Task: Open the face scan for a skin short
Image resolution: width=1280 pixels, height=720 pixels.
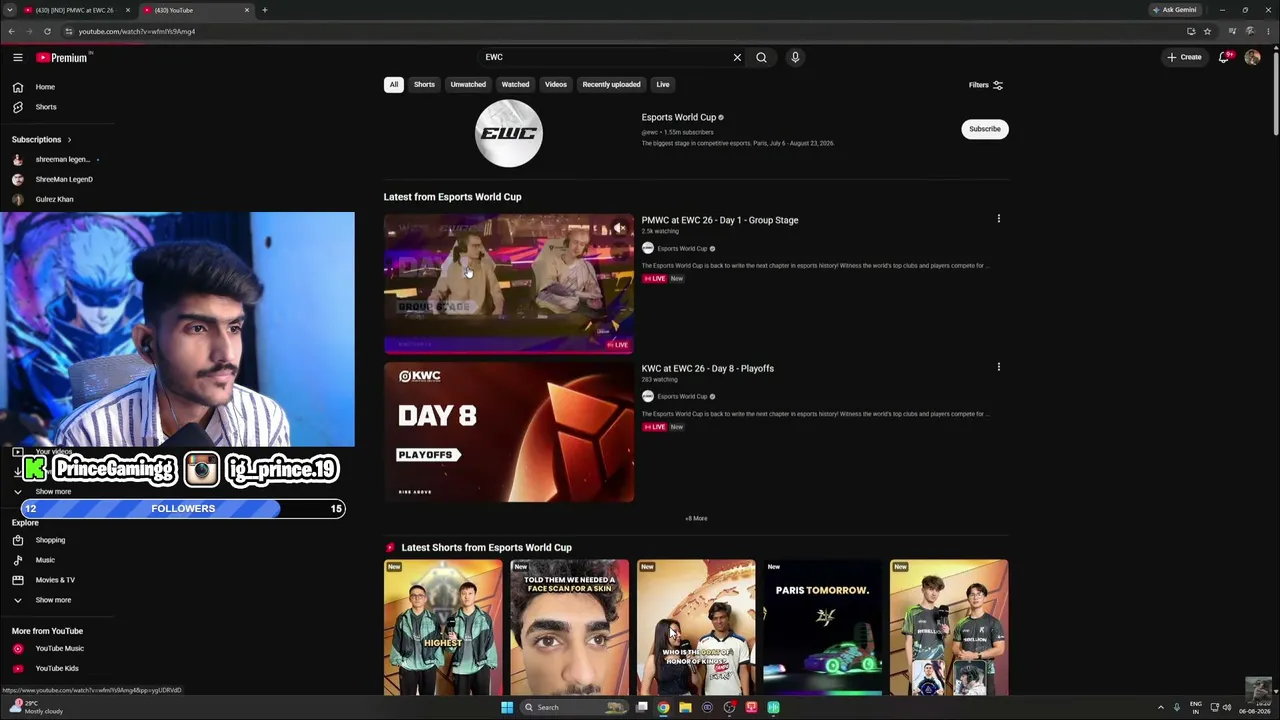Action: (570, 627)
